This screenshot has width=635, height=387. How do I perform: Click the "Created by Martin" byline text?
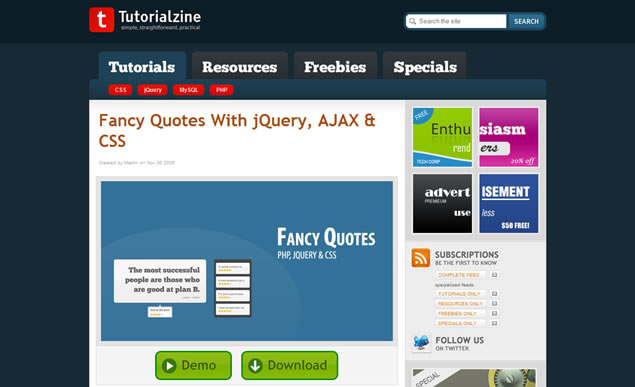137,163
